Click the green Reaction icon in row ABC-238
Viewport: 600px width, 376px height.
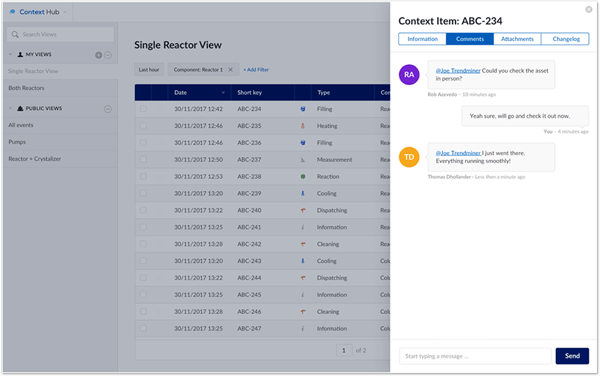point(303,176)
